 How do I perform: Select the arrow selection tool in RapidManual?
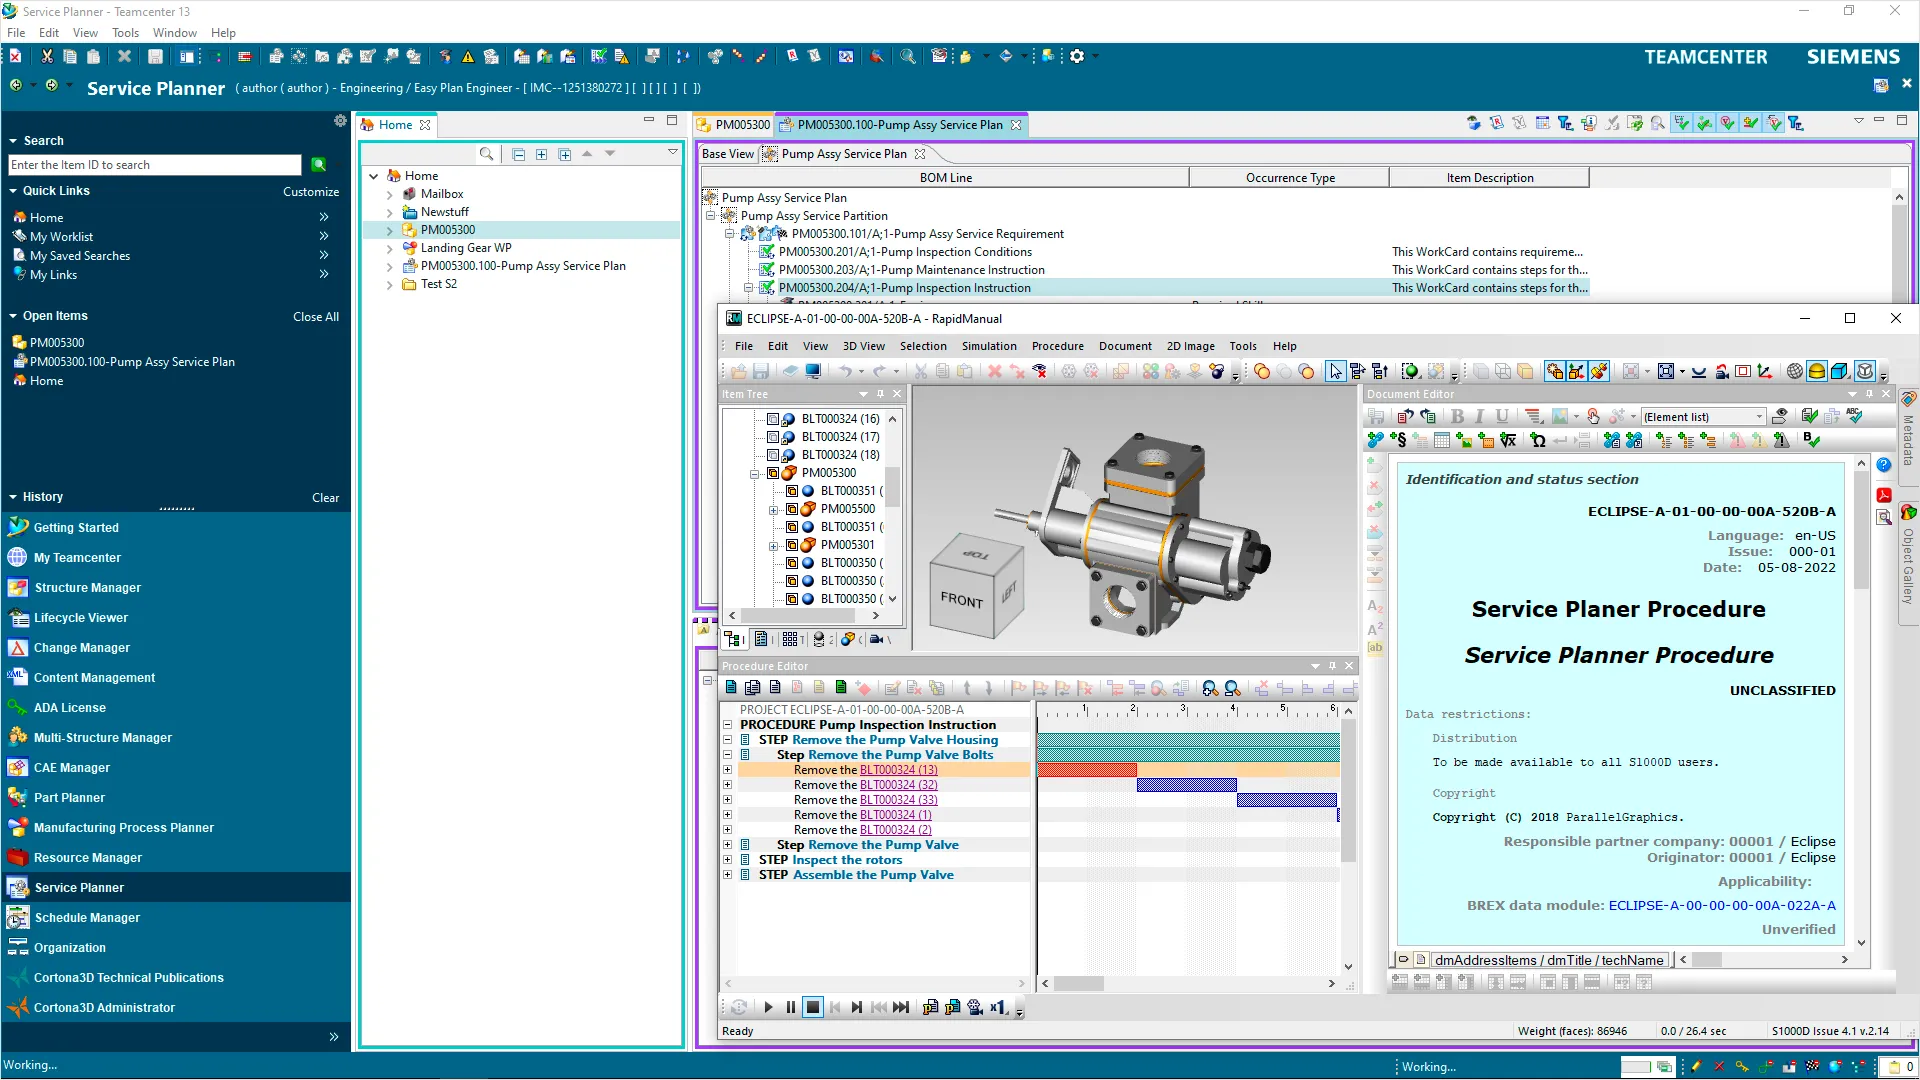(x=1337, y=371)
